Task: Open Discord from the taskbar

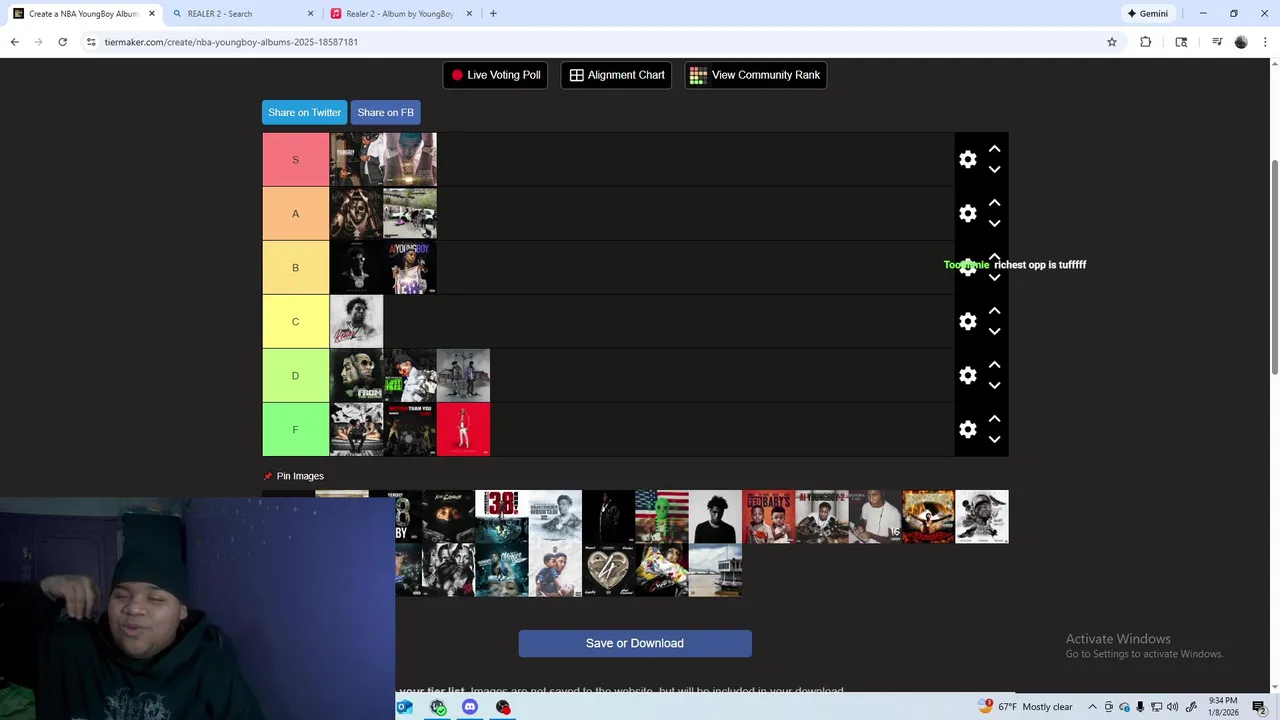Action: (x=470, y=707)
